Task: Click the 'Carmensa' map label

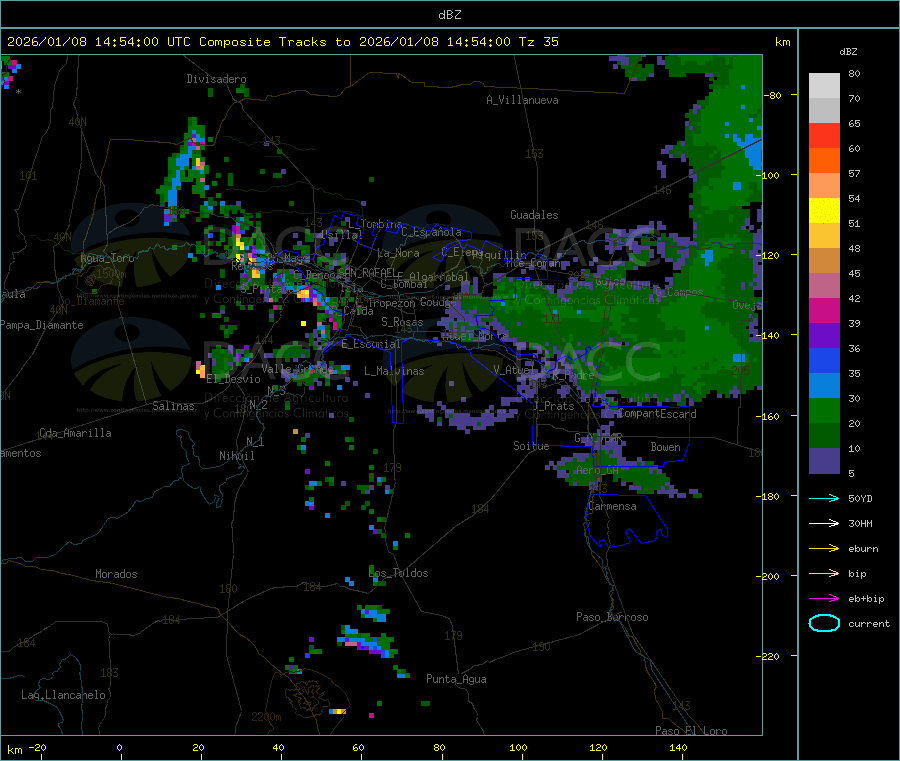Action: 612,506
